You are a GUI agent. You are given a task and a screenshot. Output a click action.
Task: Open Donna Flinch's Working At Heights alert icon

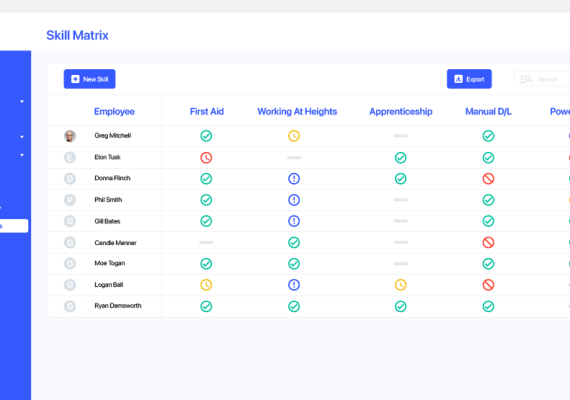294,179
